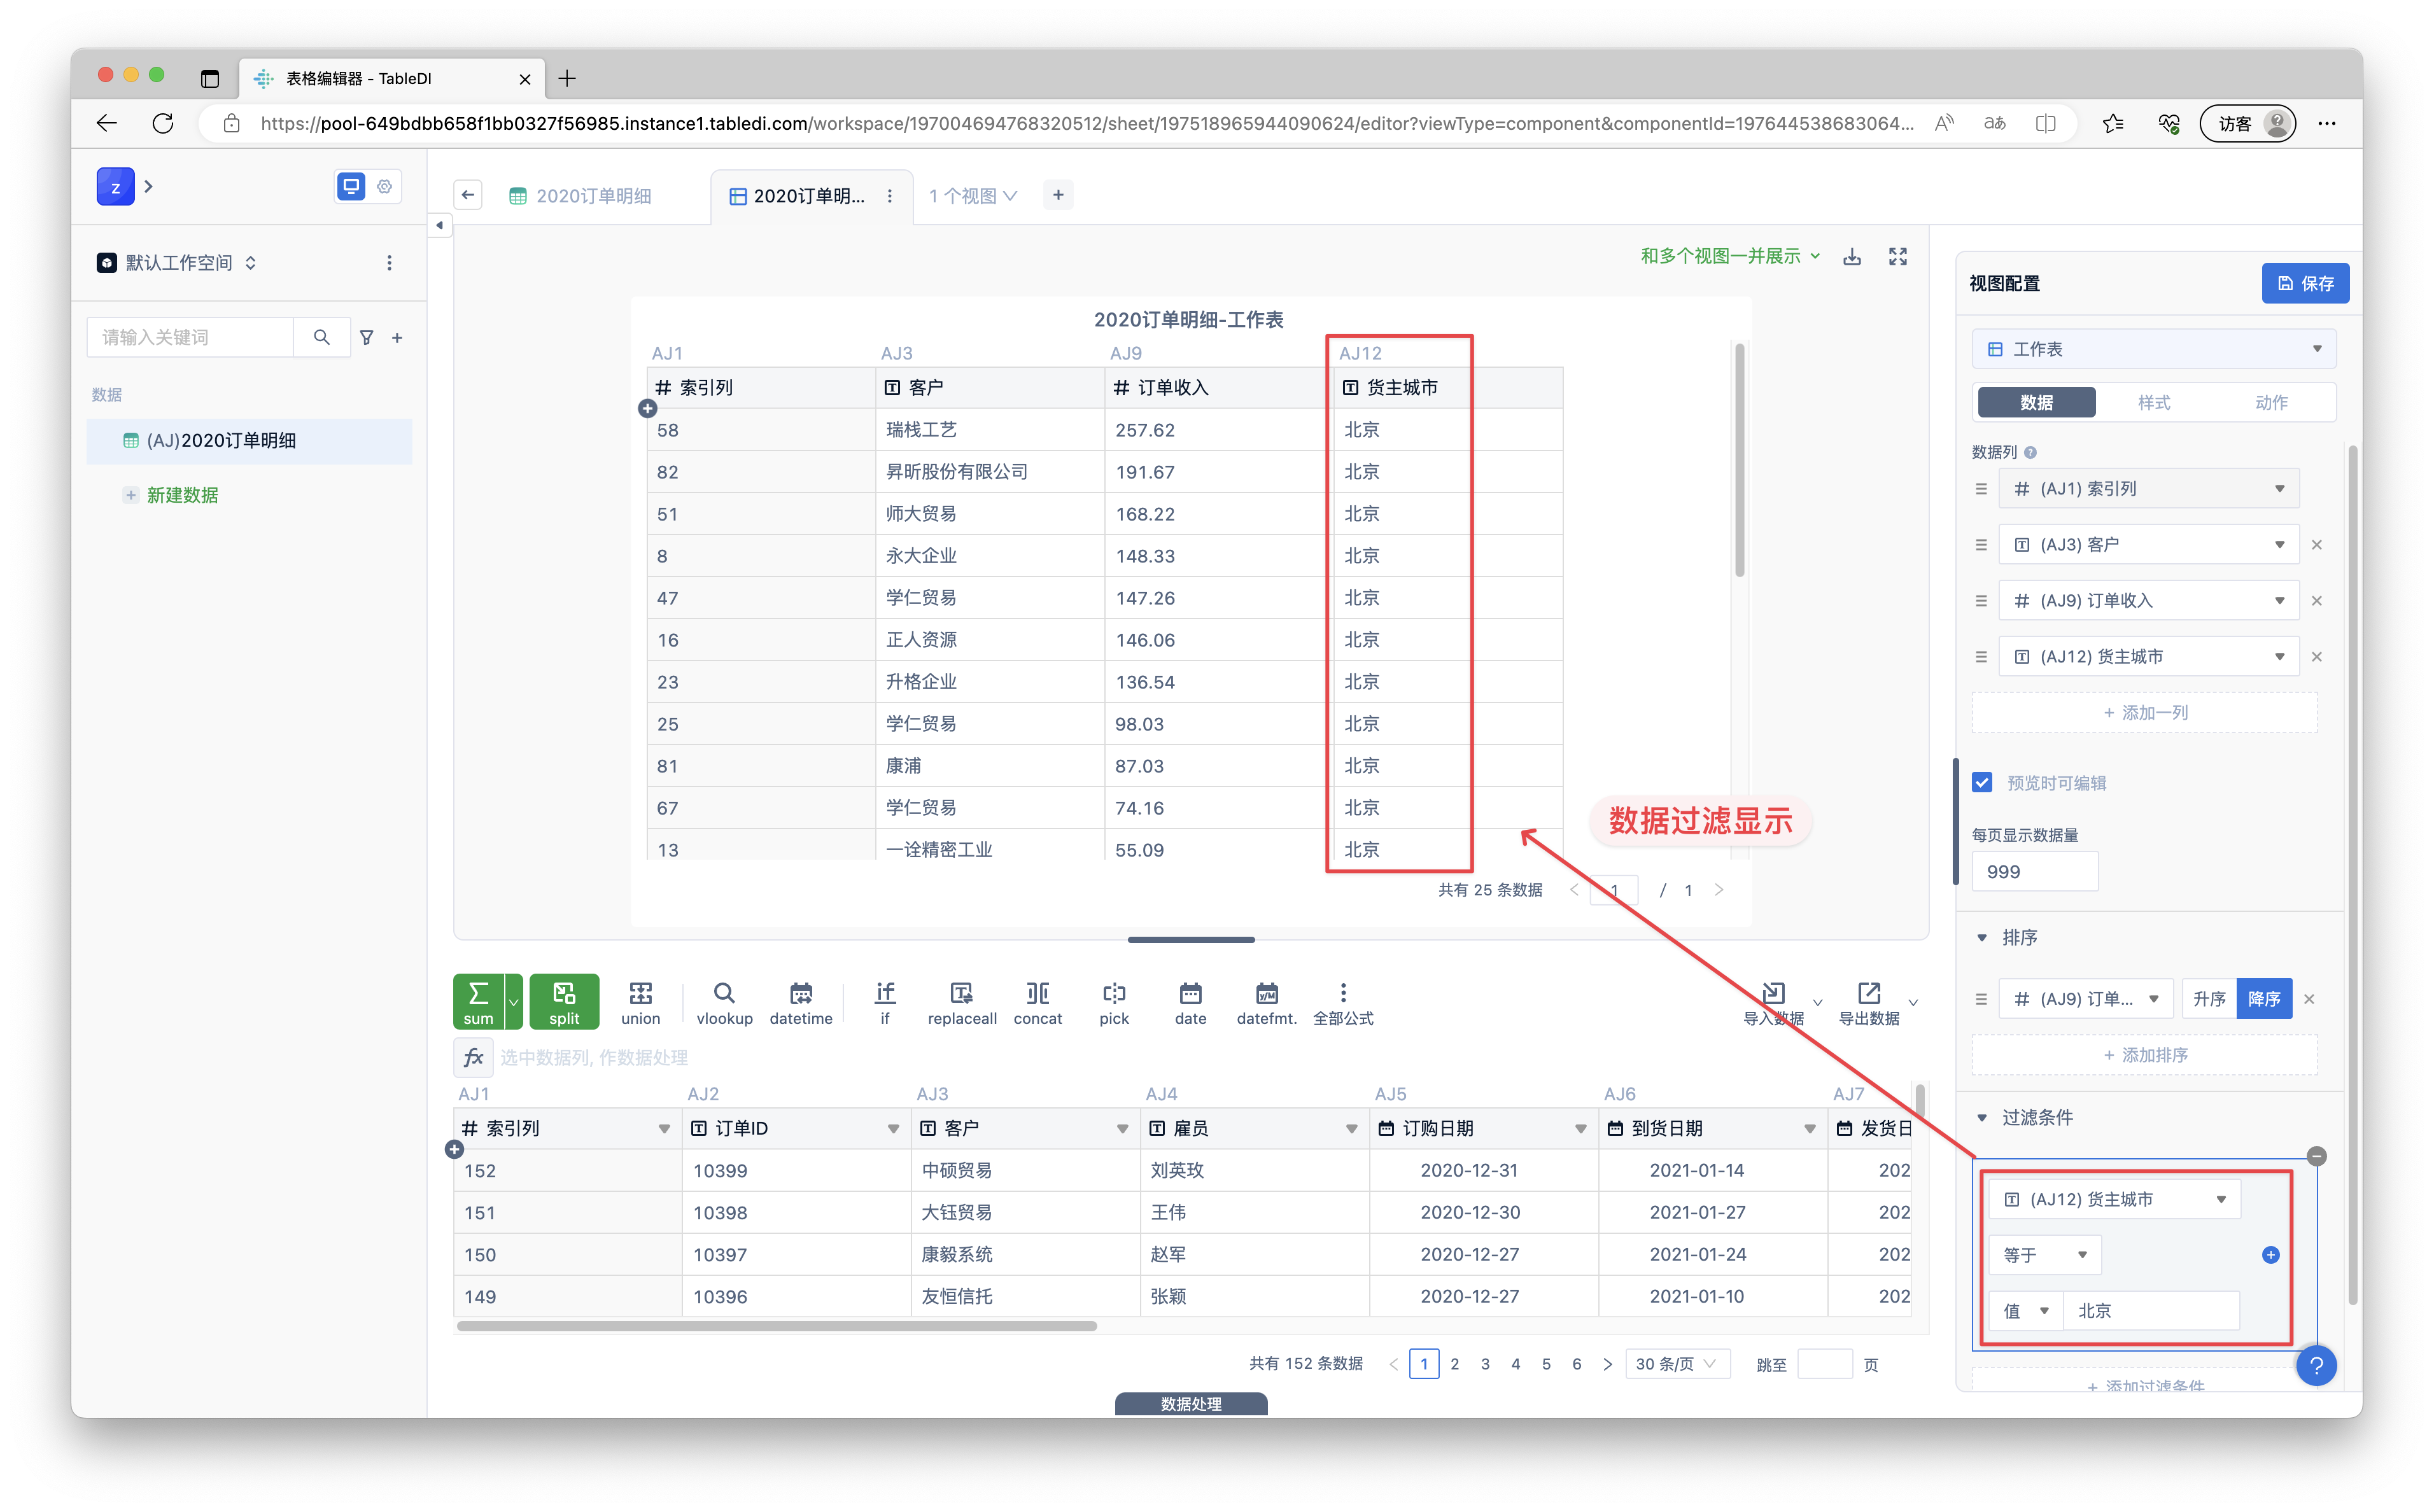Download the view using download icon

pos(1852,257)
